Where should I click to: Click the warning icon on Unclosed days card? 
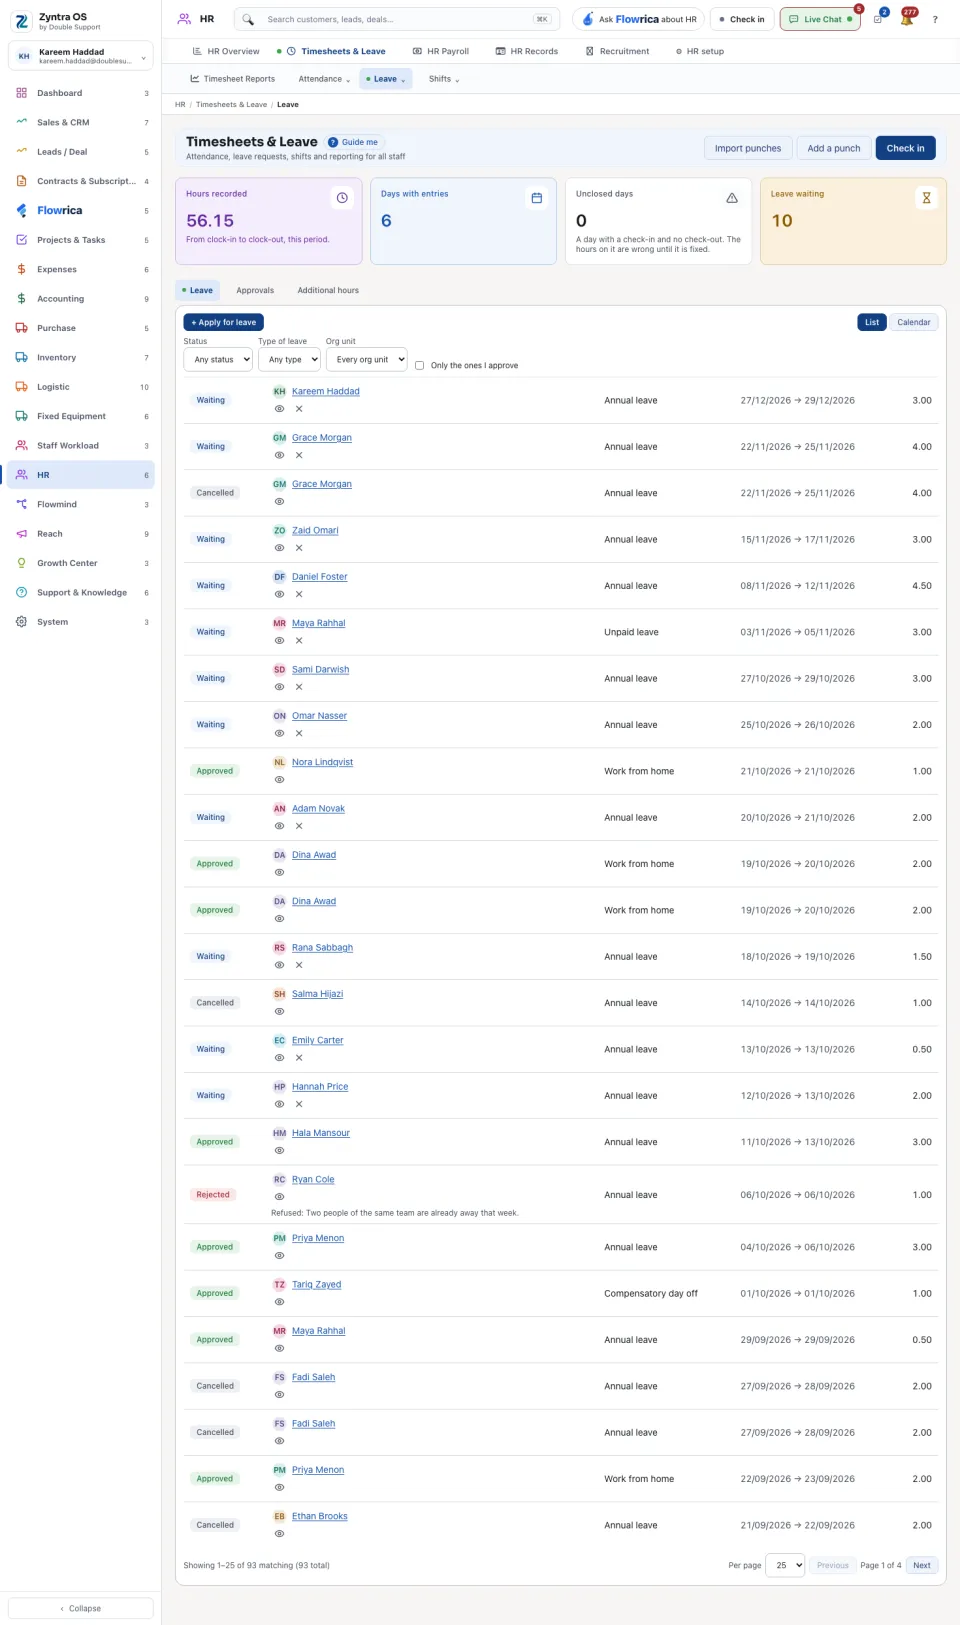pos(732,198)
